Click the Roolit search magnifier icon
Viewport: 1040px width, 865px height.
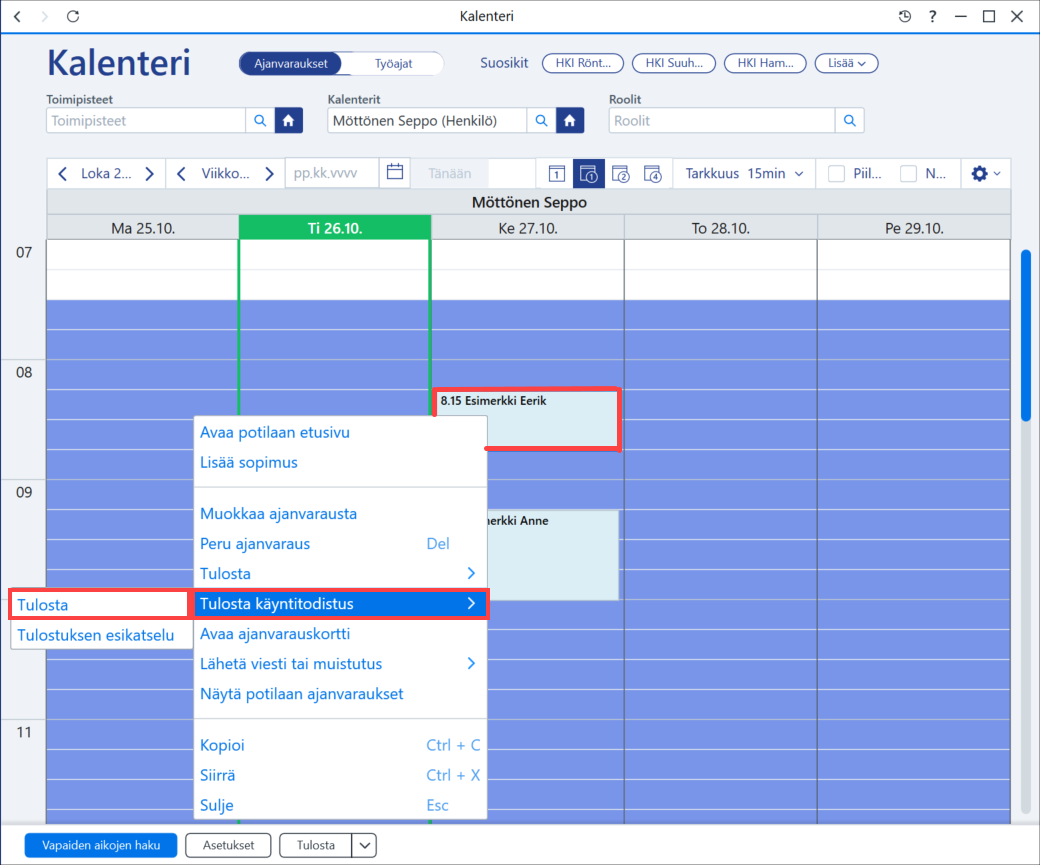coord(850,121)
